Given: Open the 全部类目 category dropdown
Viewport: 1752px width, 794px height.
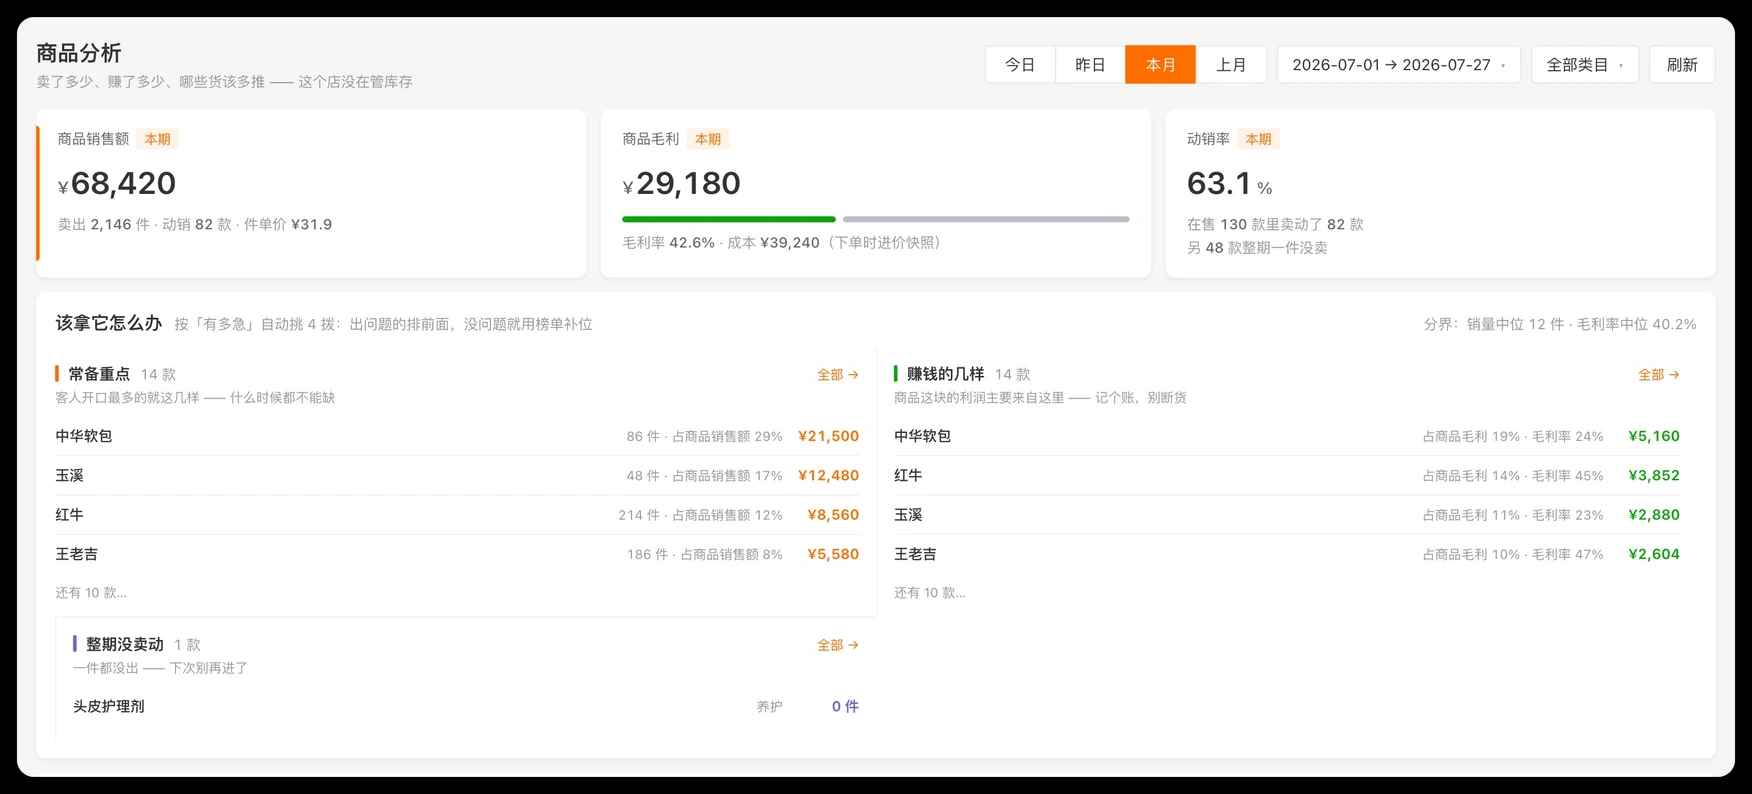Looking at the screenshot, I should 1585,65.
